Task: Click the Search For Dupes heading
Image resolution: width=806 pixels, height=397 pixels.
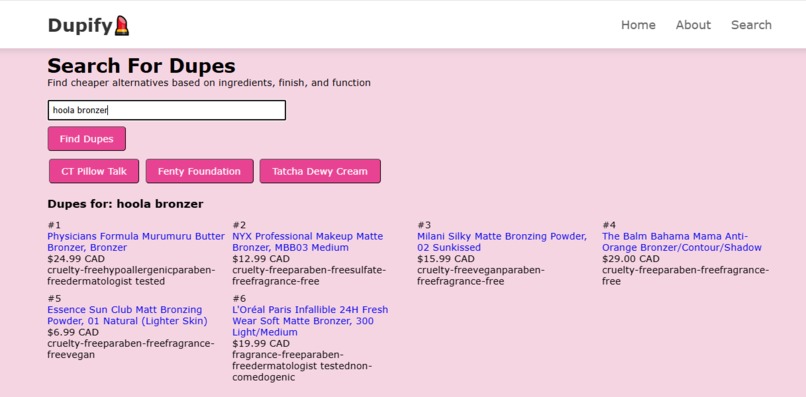Action: point(141,66)
